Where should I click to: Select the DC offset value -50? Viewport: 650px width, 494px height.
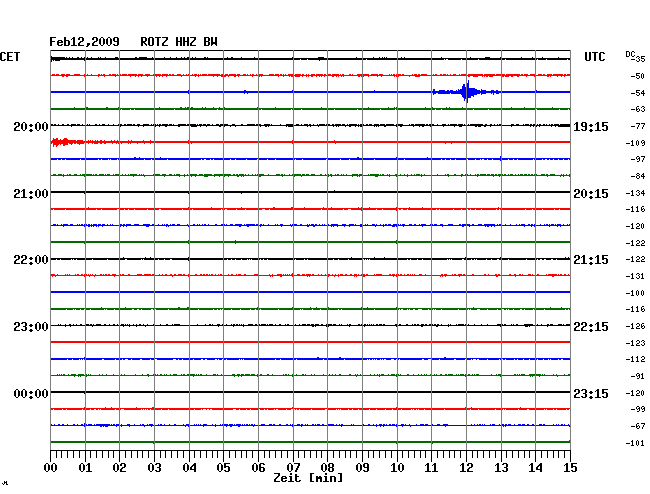point(637,76)
